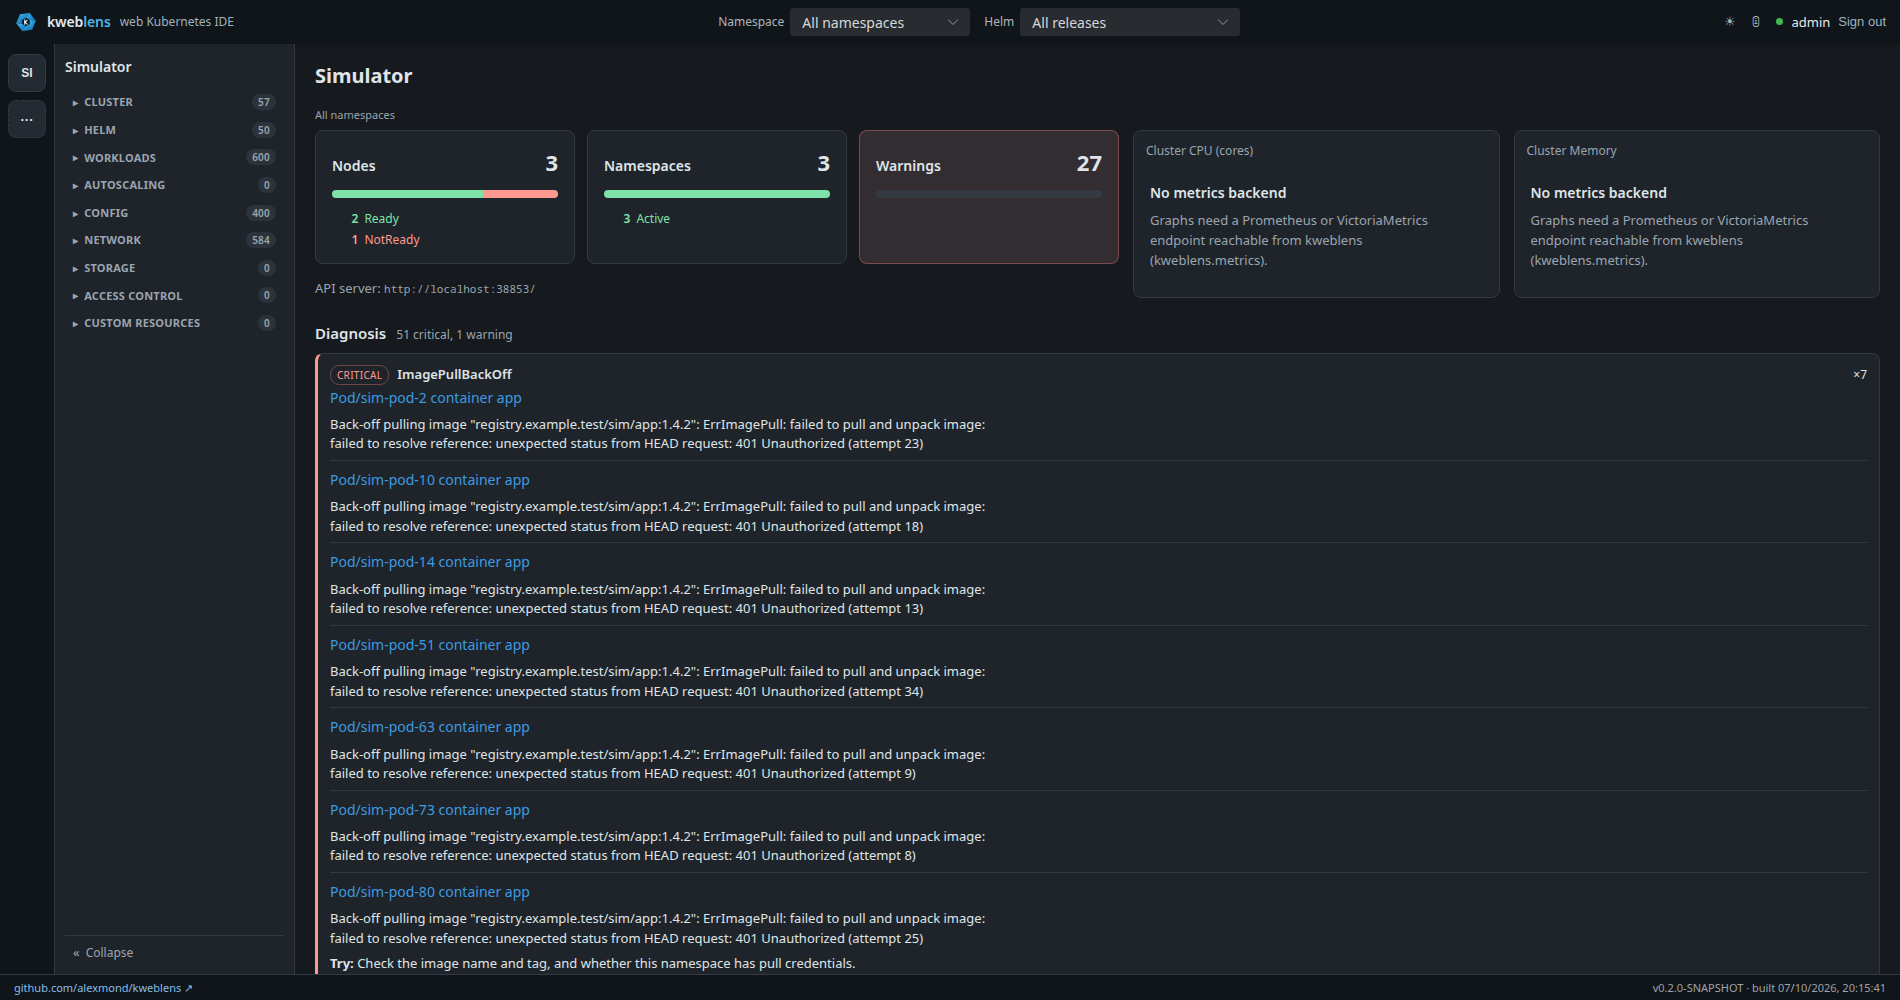Open the info icon in the header
This screenshot has height=1000, width=1900.
click(x=1756, y=22)
